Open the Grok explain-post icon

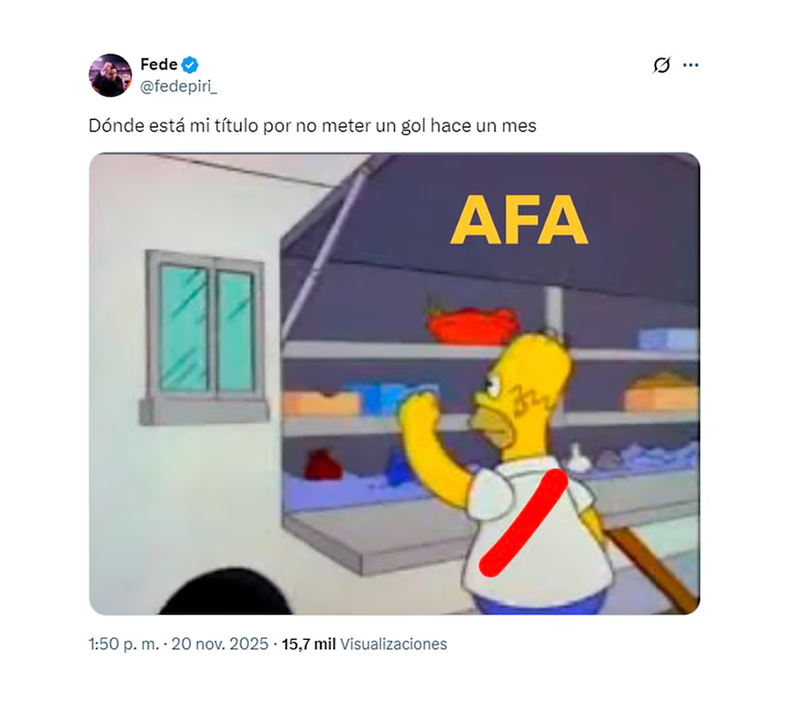tap(662, 65)
